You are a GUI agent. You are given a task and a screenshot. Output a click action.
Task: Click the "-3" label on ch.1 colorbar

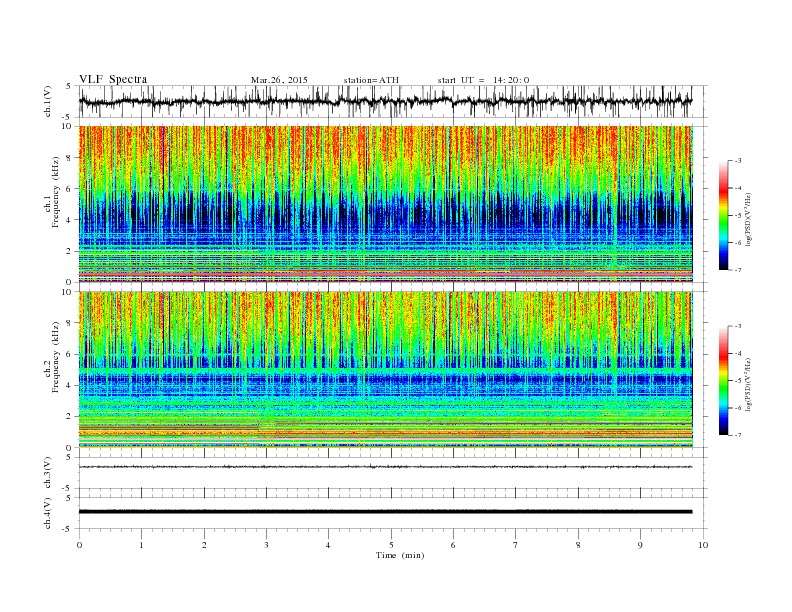(x=738, y=161)
